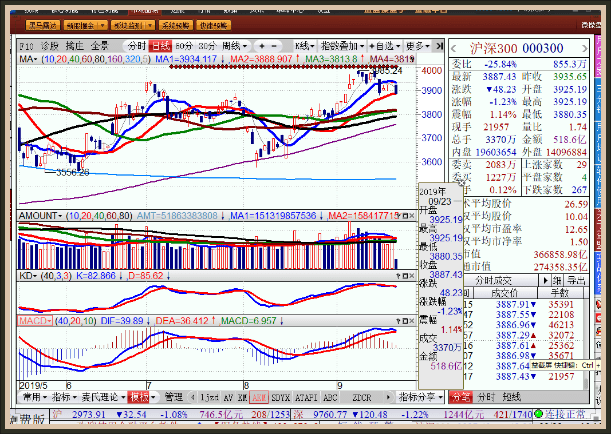Image resolution: width=611 pixels, height=434 pixels.
Task: Click the play arrow beside 分时成交
Action: [545, 280]
